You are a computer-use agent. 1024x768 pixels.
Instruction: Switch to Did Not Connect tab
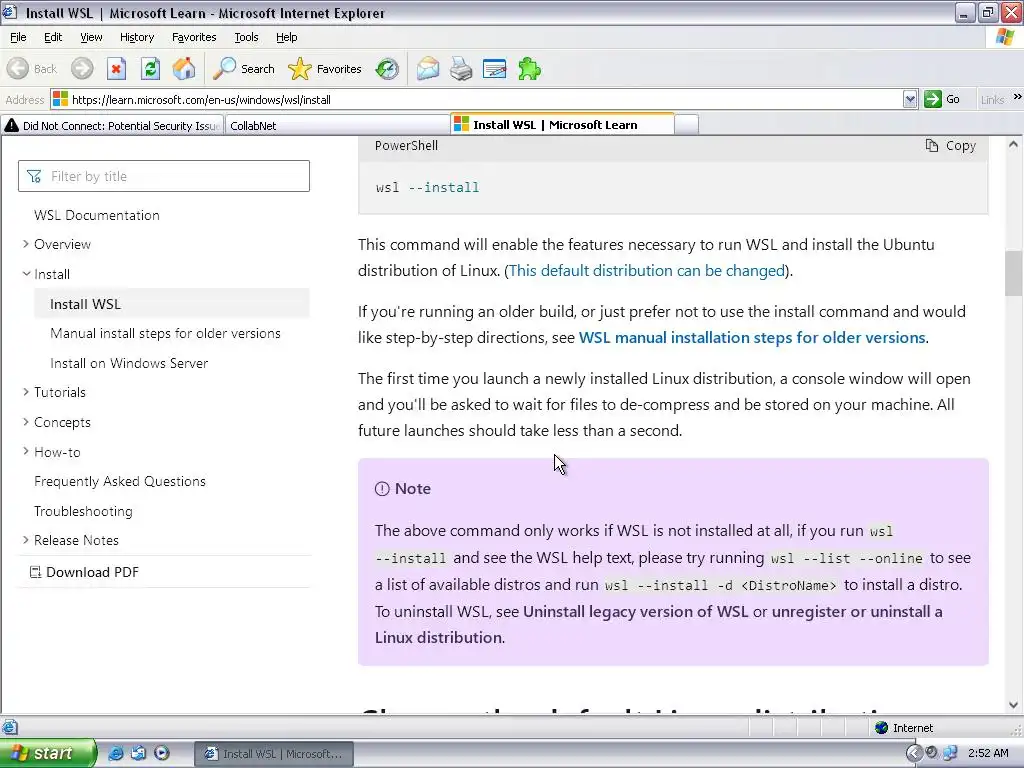(x=112, y=125)
